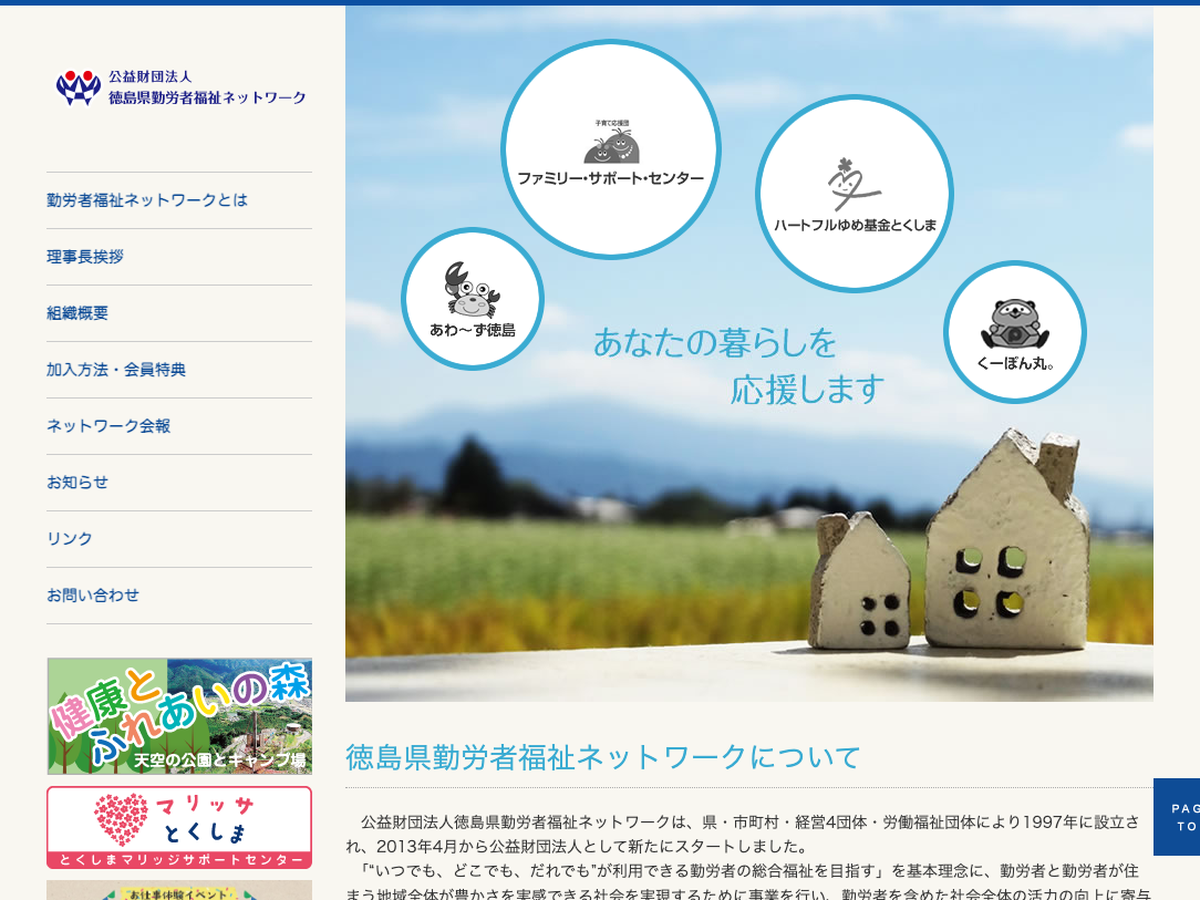The height and width of the screenshot is (900, 1200).
Task: Select 組織概要 in sidebar menu
Action: click(77, 313)
